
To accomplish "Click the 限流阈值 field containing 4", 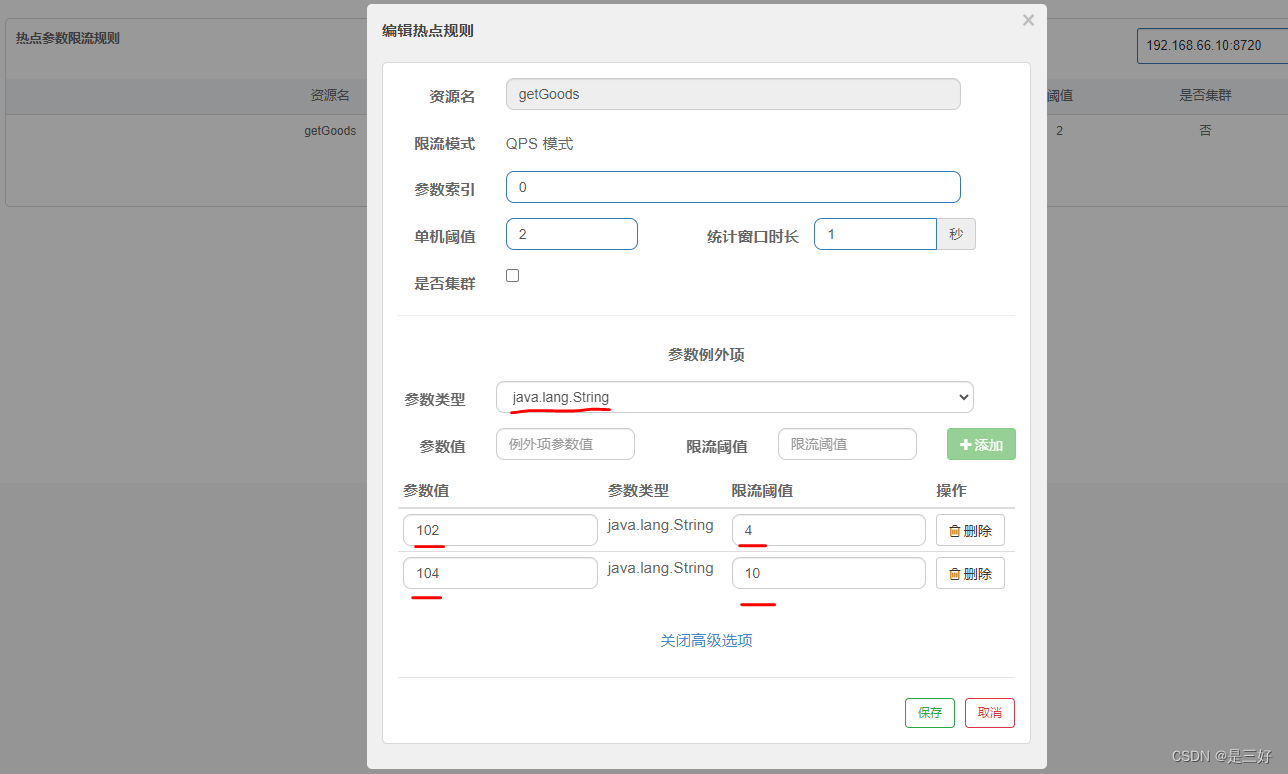I will [829, 530].
